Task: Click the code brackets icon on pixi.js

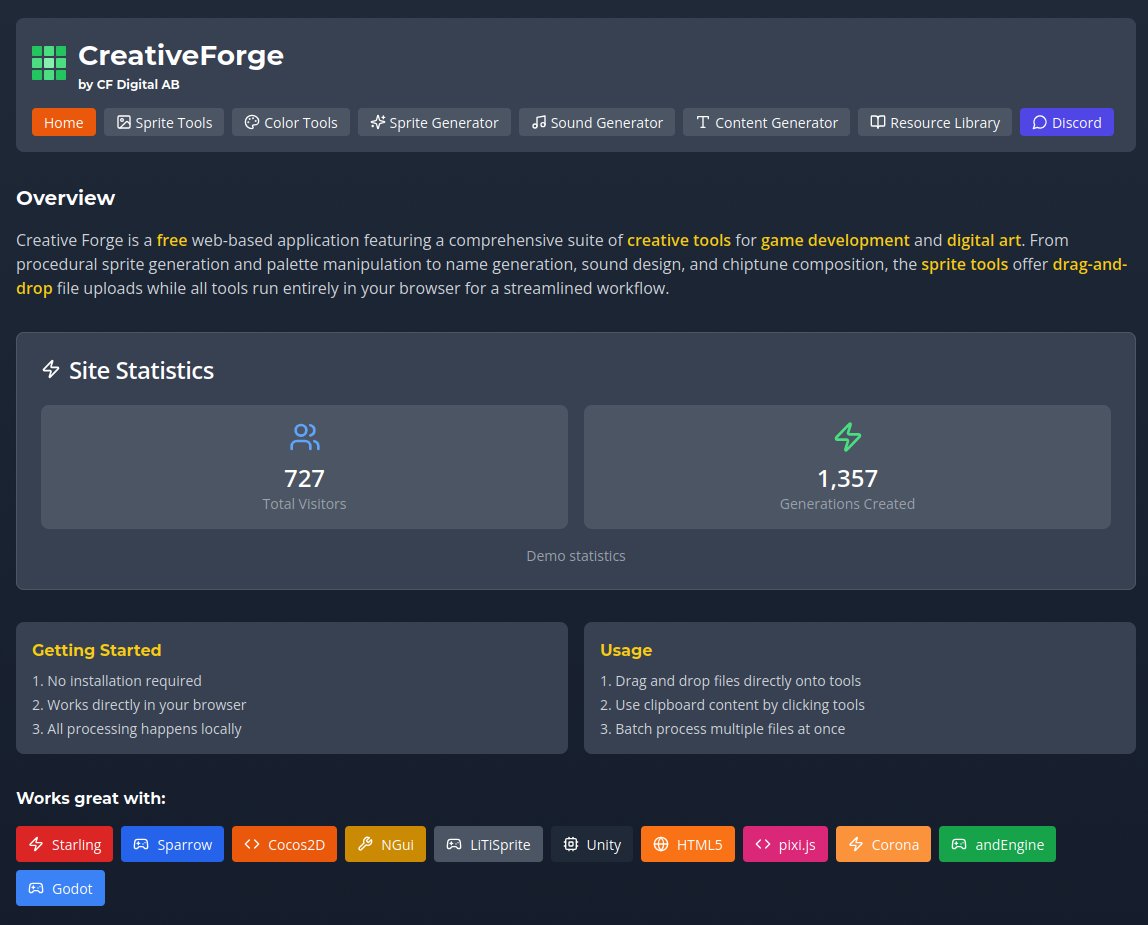Action: click(x=763, y=844)
